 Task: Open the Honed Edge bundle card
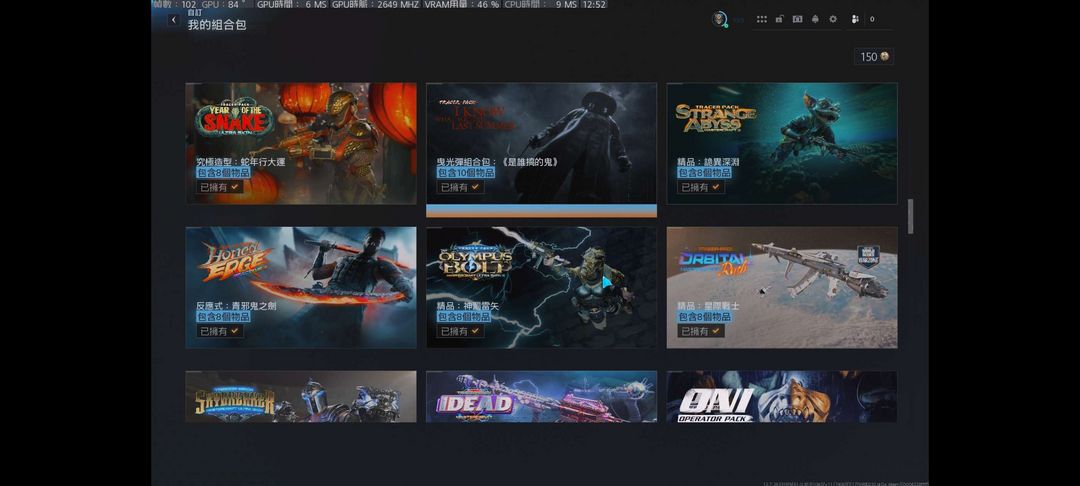(301, 287)
